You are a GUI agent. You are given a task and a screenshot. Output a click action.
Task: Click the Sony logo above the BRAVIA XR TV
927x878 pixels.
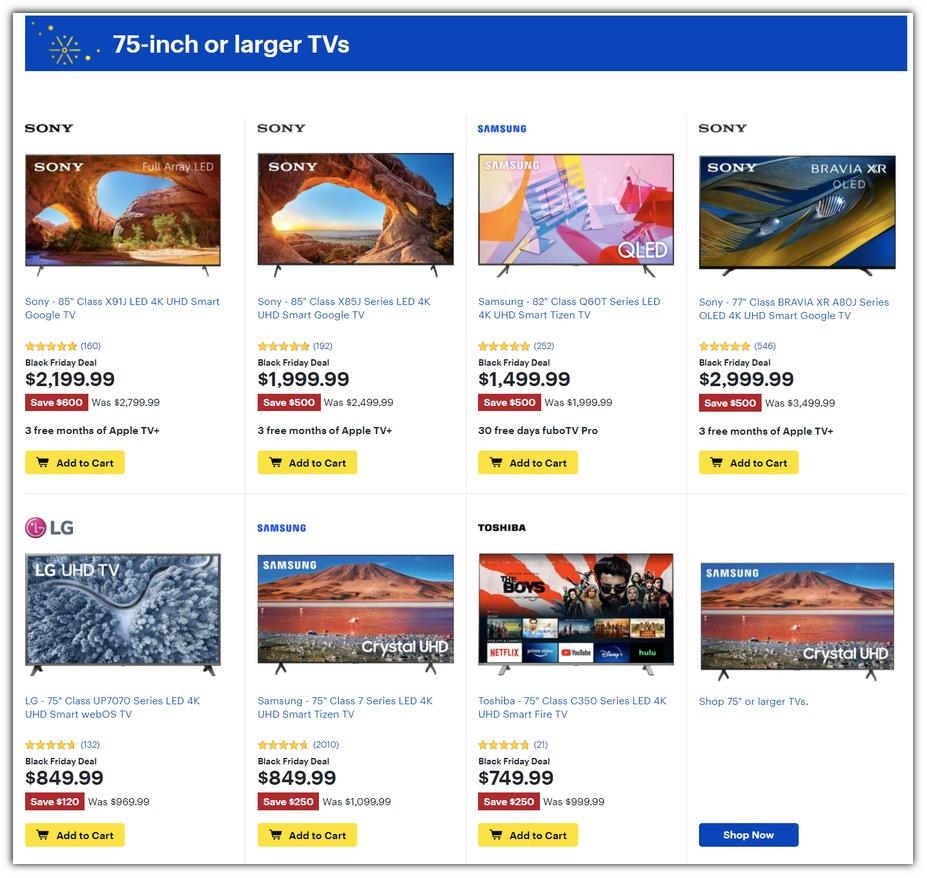pos(722,128)
